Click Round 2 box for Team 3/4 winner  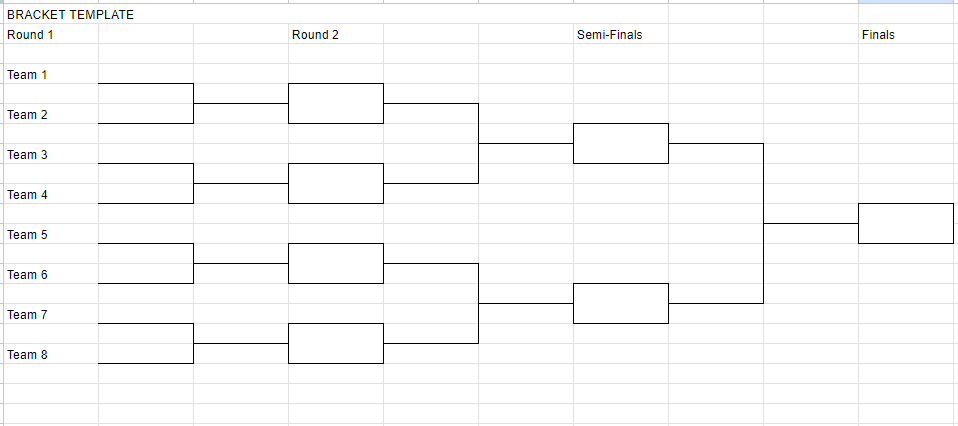[336, 183]
